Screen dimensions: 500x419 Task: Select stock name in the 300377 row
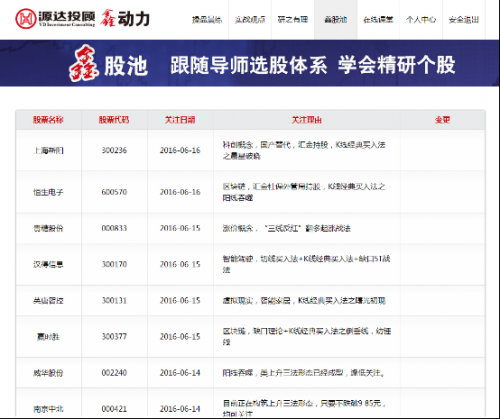(x=48, y=337)
